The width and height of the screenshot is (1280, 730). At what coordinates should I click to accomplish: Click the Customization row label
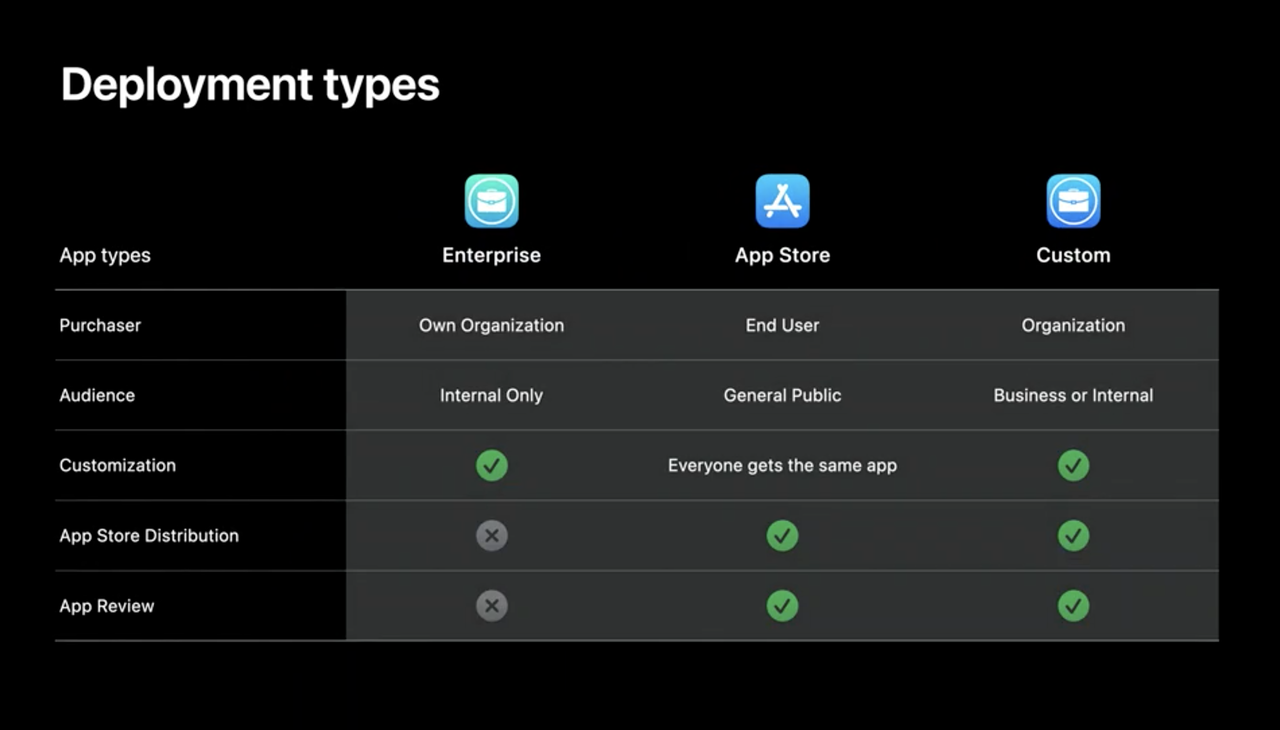click(x=117, y=465)
